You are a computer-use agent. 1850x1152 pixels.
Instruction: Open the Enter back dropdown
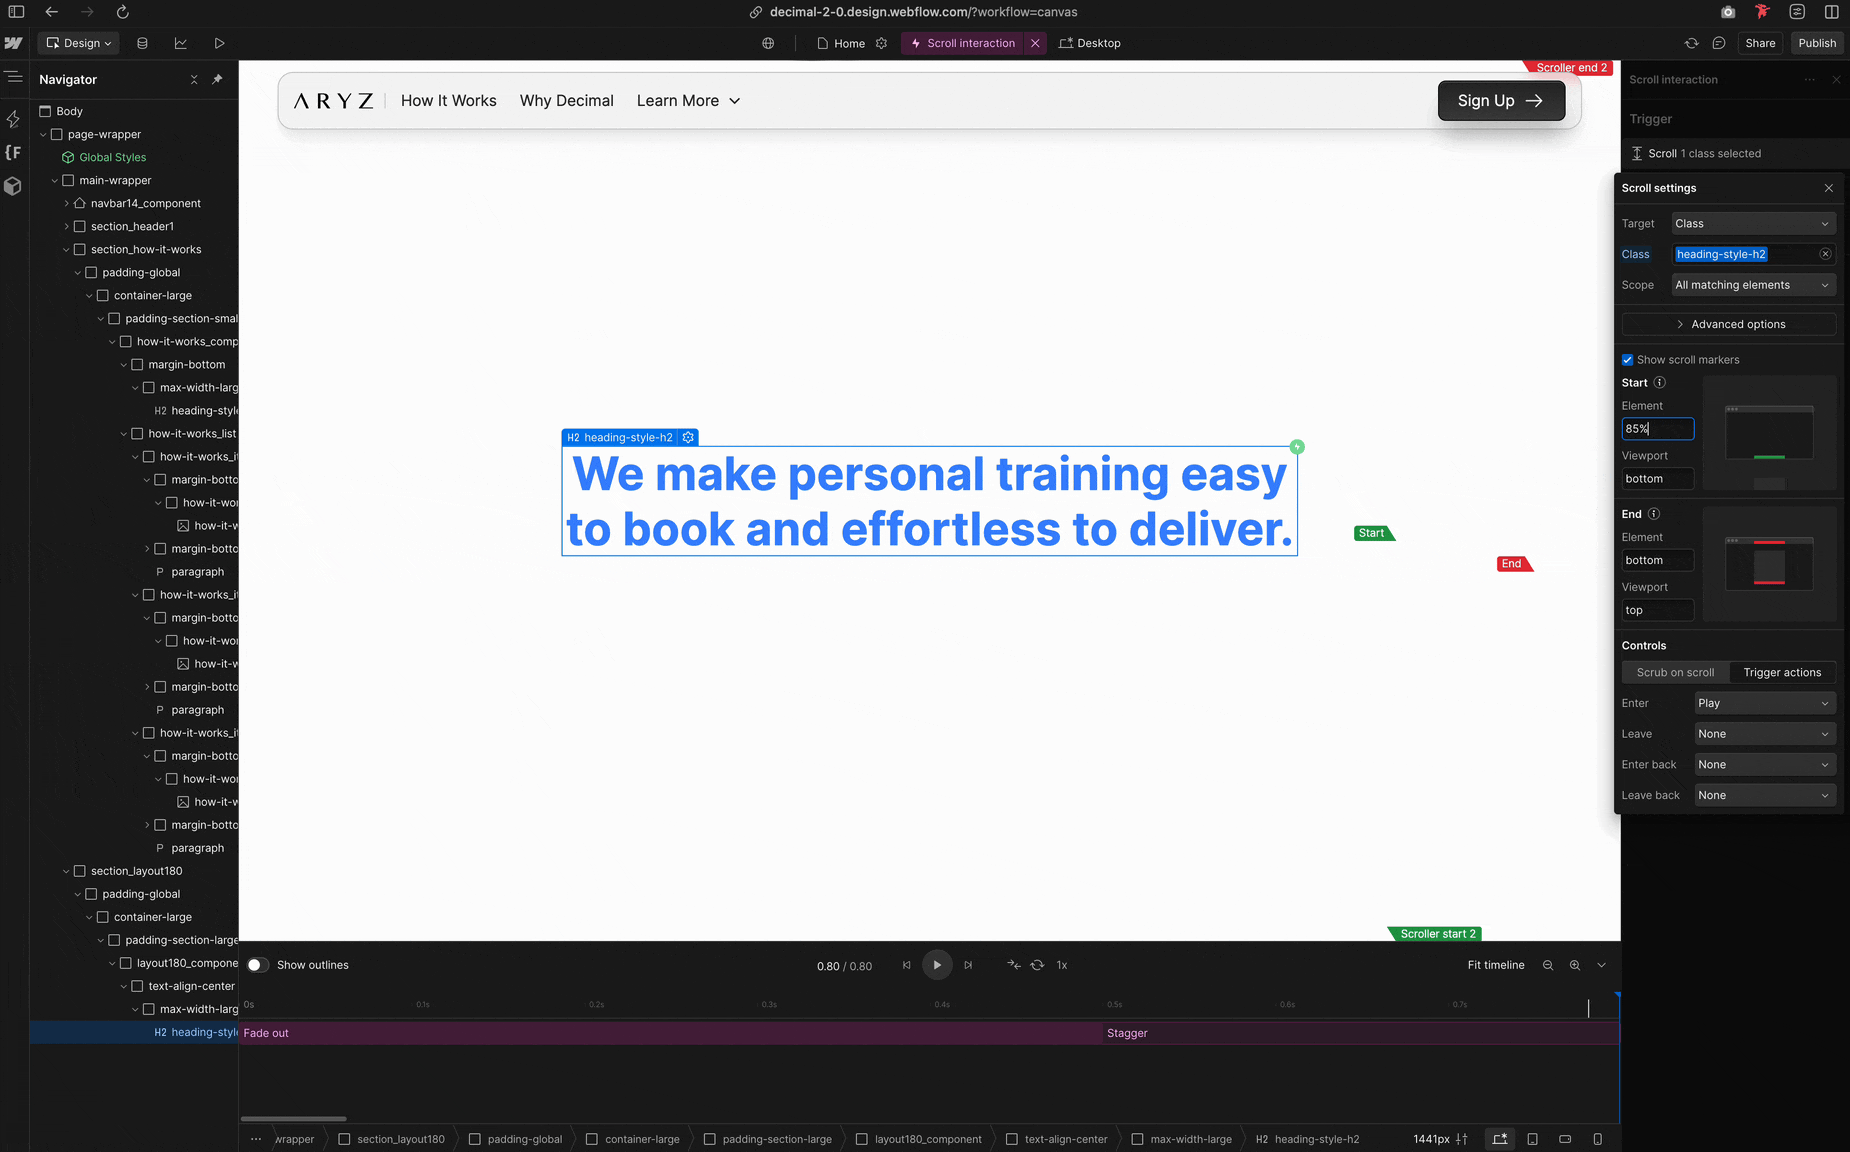click(1765, 765)
